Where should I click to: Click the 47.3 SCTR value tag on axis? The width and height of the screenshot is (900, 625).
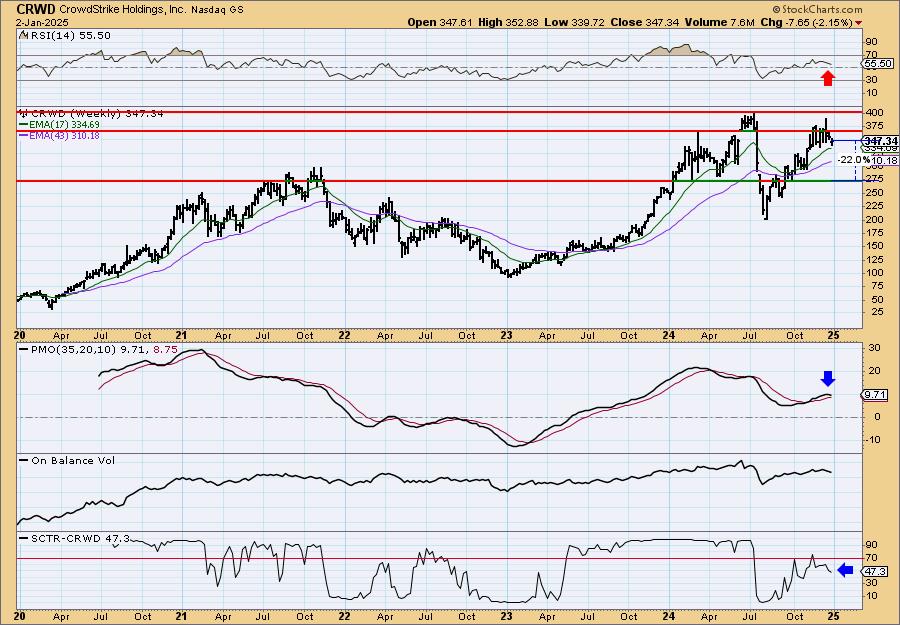(x=876, y=572)
